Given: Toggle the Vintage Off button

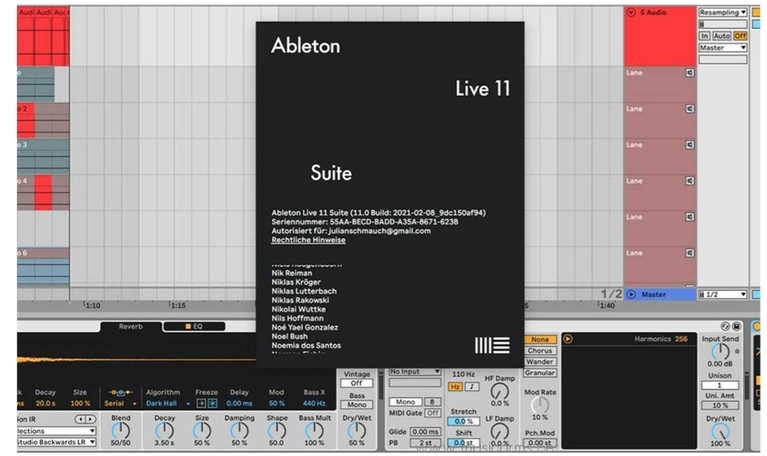Looking at the screenshot, I should click(356, 383).
